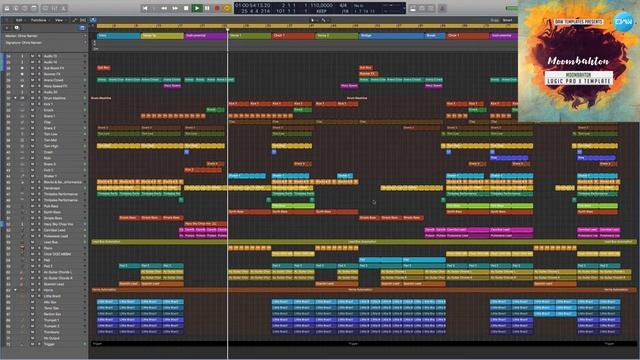
Task: Start playback with the green Play button
Action: 197,8
